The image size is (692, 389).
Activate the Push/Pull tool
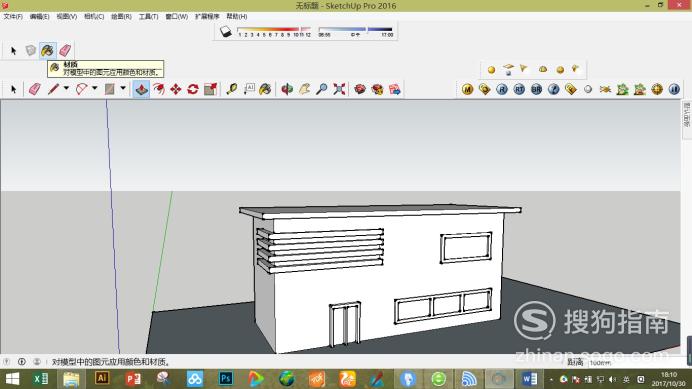coord(141,89)
